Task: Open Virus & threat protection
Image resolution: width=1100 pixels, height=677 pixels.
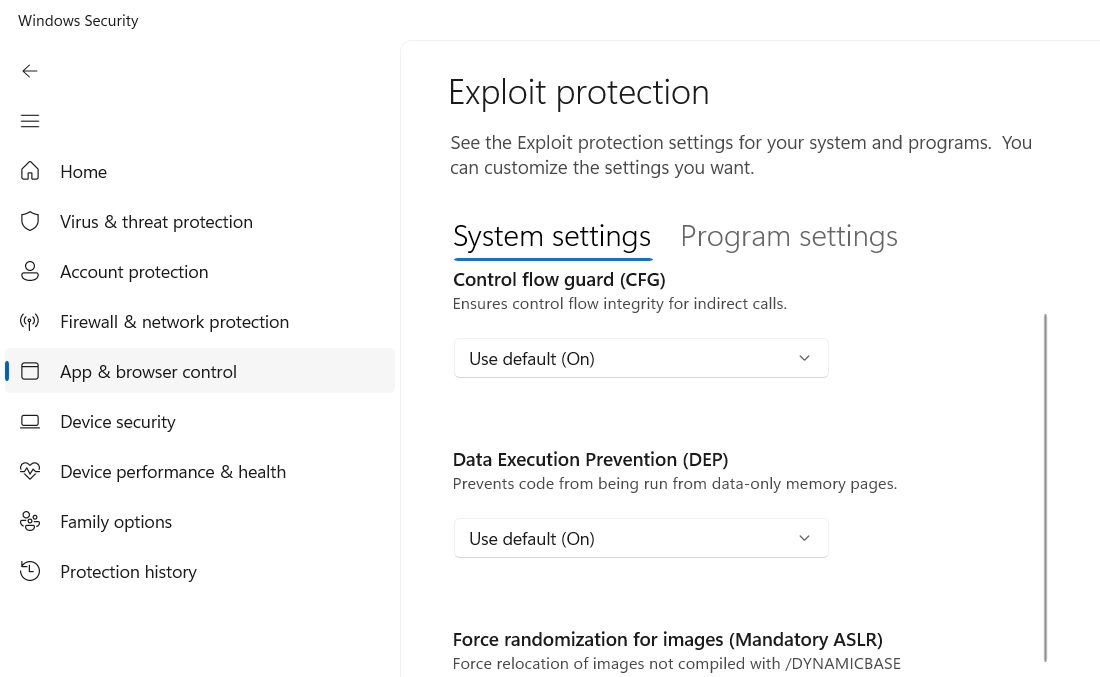Action: 156,221
